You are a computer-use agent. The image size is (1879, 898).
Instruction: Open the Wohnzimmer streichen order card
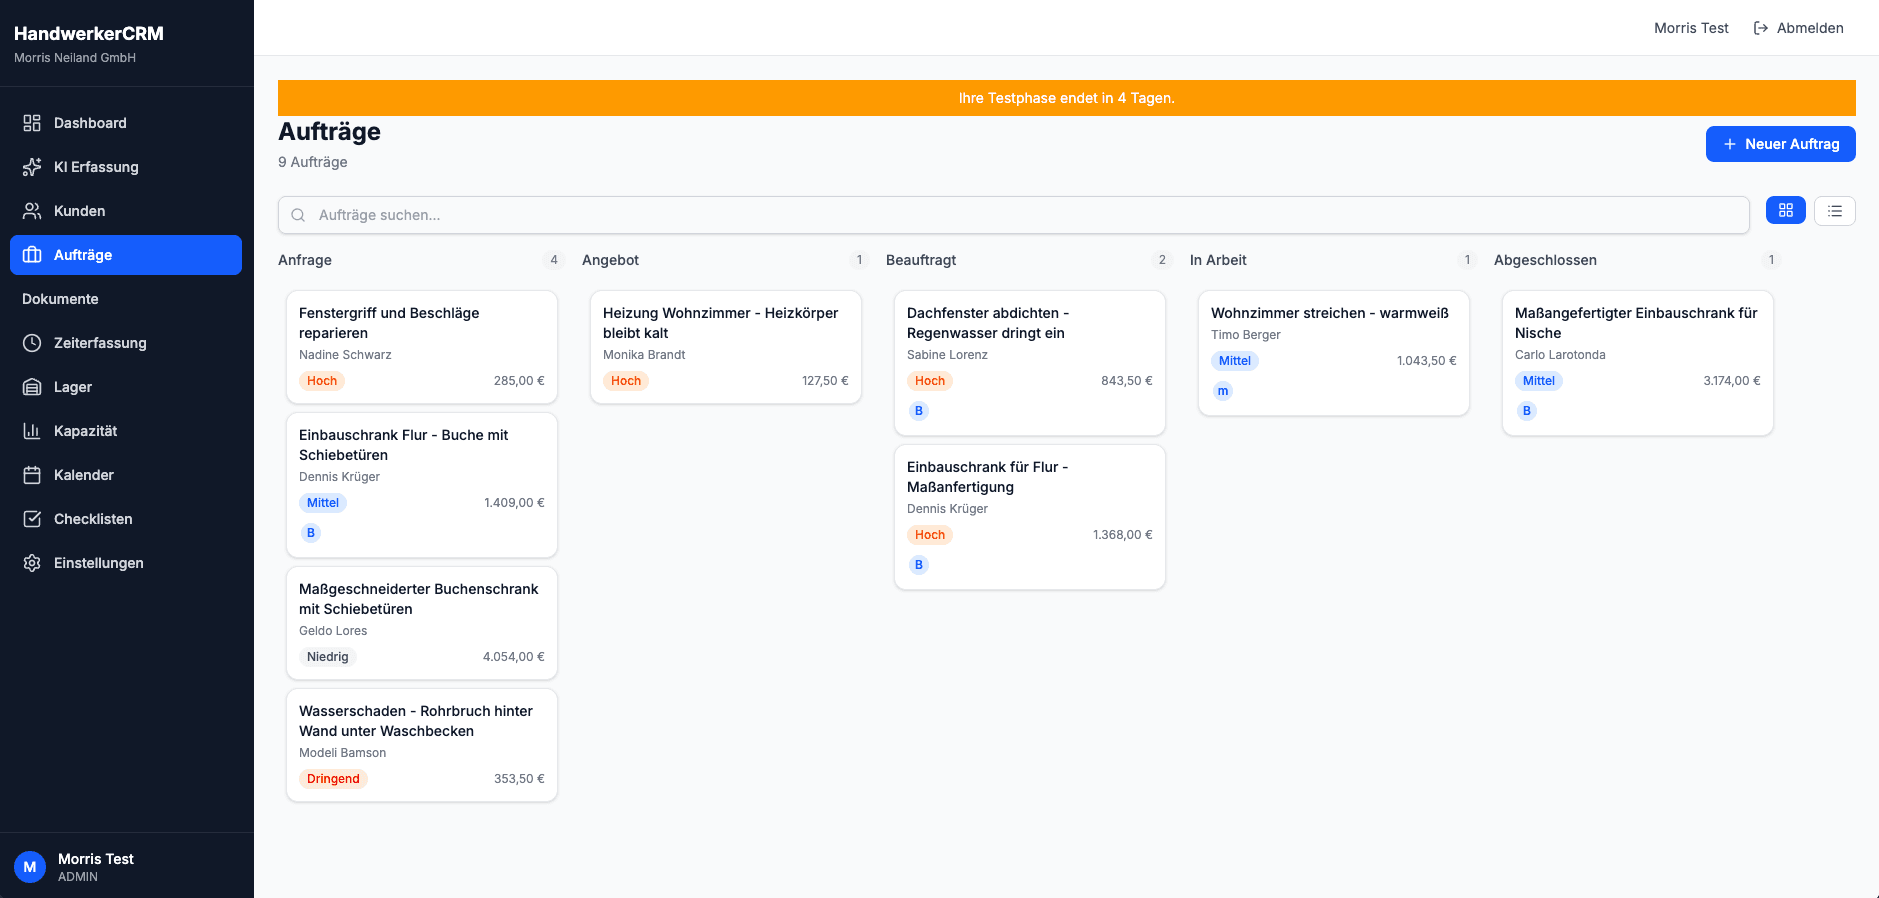point(1333,352)
